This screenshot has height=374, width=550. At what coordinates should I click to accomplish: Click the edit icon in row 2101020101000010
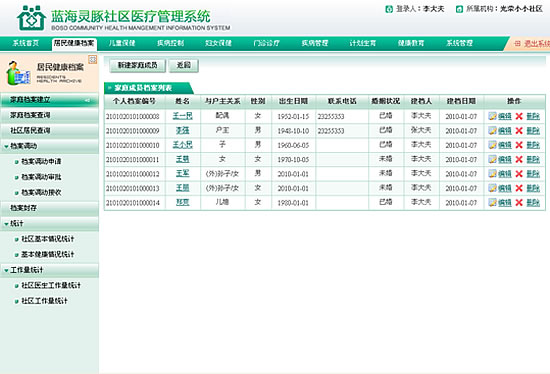(x=492, y=145)
